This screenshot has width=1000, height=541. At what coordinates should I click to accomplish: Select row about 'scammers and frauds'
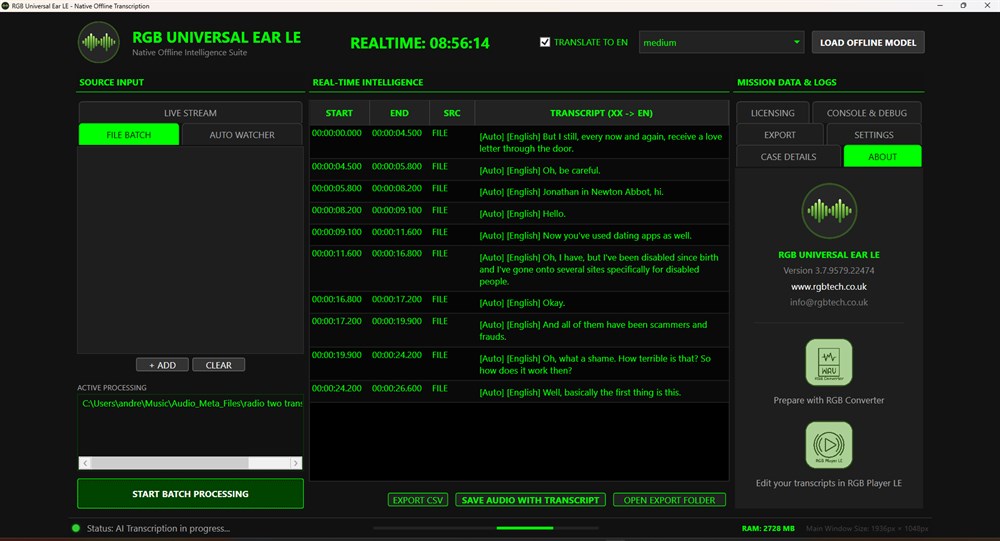519,330
